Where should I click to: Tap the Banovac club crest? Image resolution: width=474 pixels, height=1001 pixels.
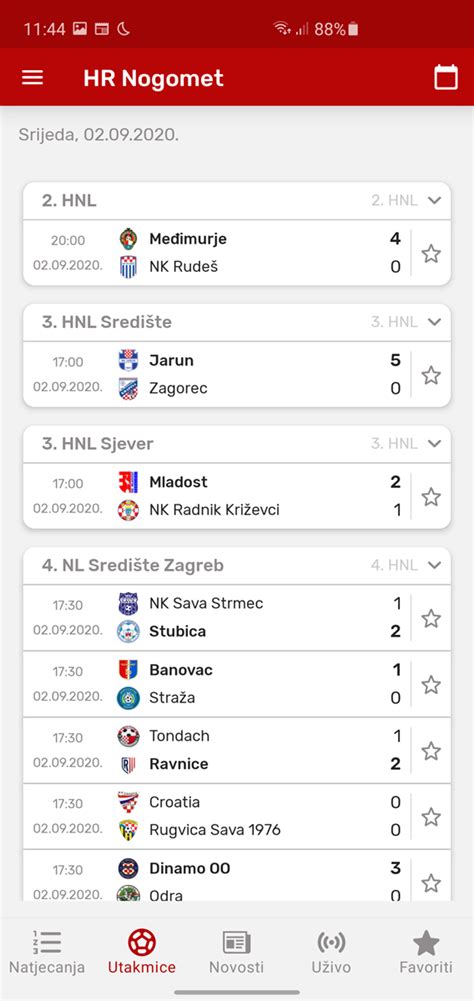[x=128, y=670]
